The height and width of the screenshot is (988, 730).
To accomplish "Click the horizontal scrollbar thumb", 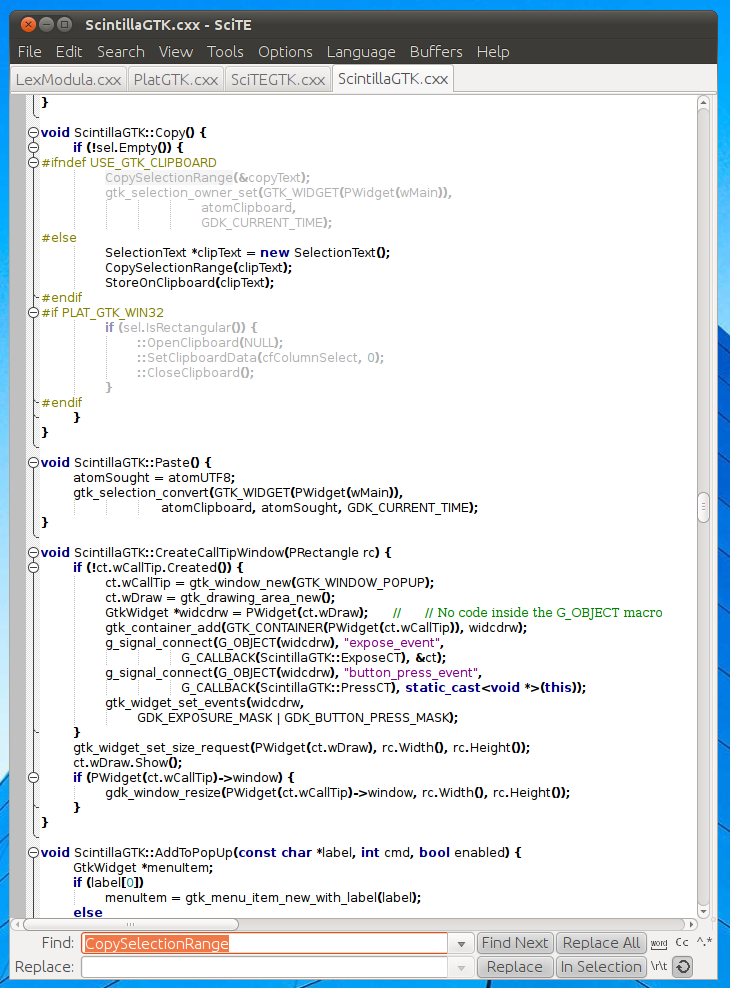I will [130, 924].
